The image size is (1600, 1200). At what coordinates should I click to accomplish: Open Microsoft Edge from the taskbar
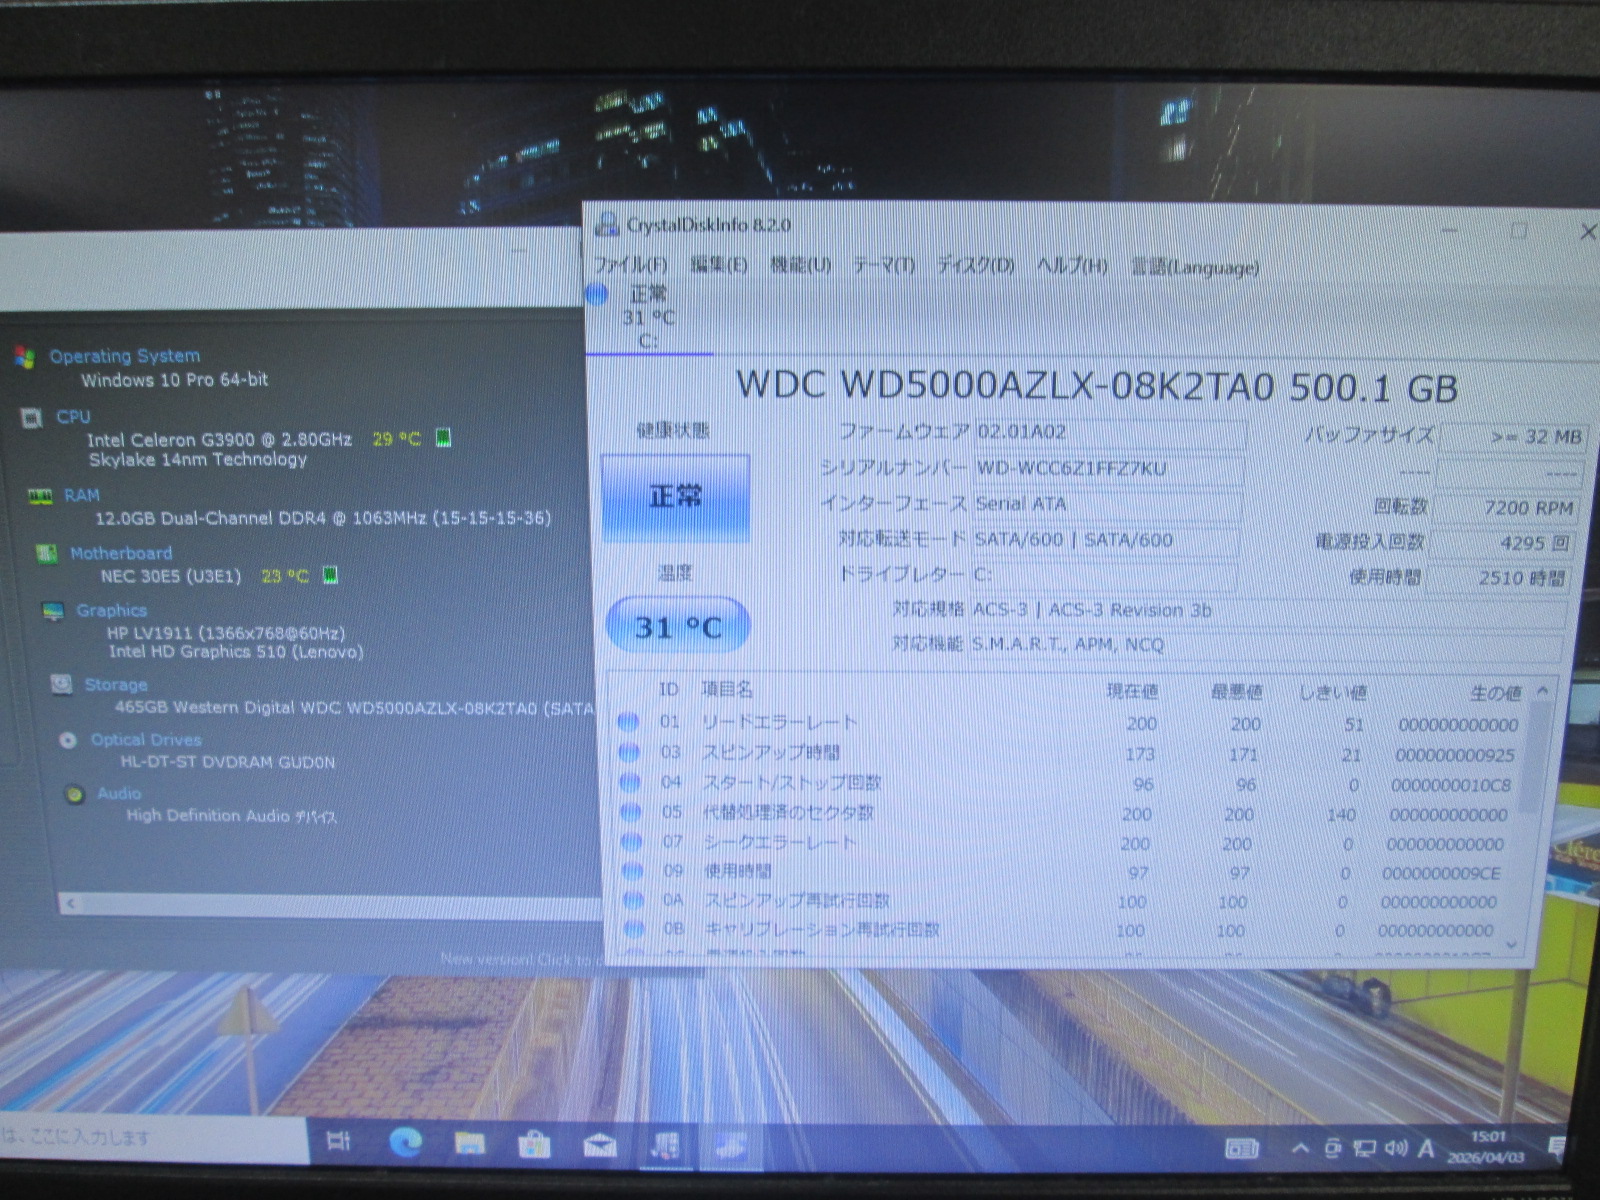(405, 1143)
